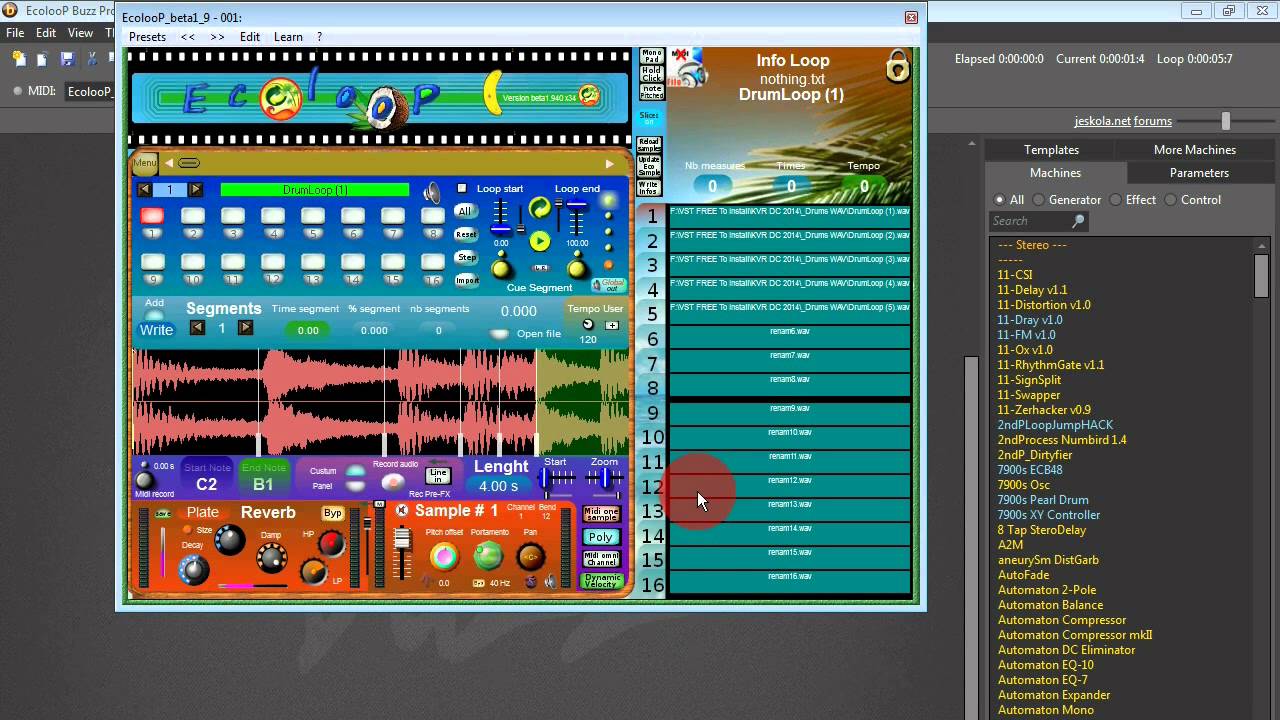Image resolution: width=1280 pixels, height=720 pixels.
Task: Click the speaker icon beside DrumLoop (1)
Action: coord(432,192)
